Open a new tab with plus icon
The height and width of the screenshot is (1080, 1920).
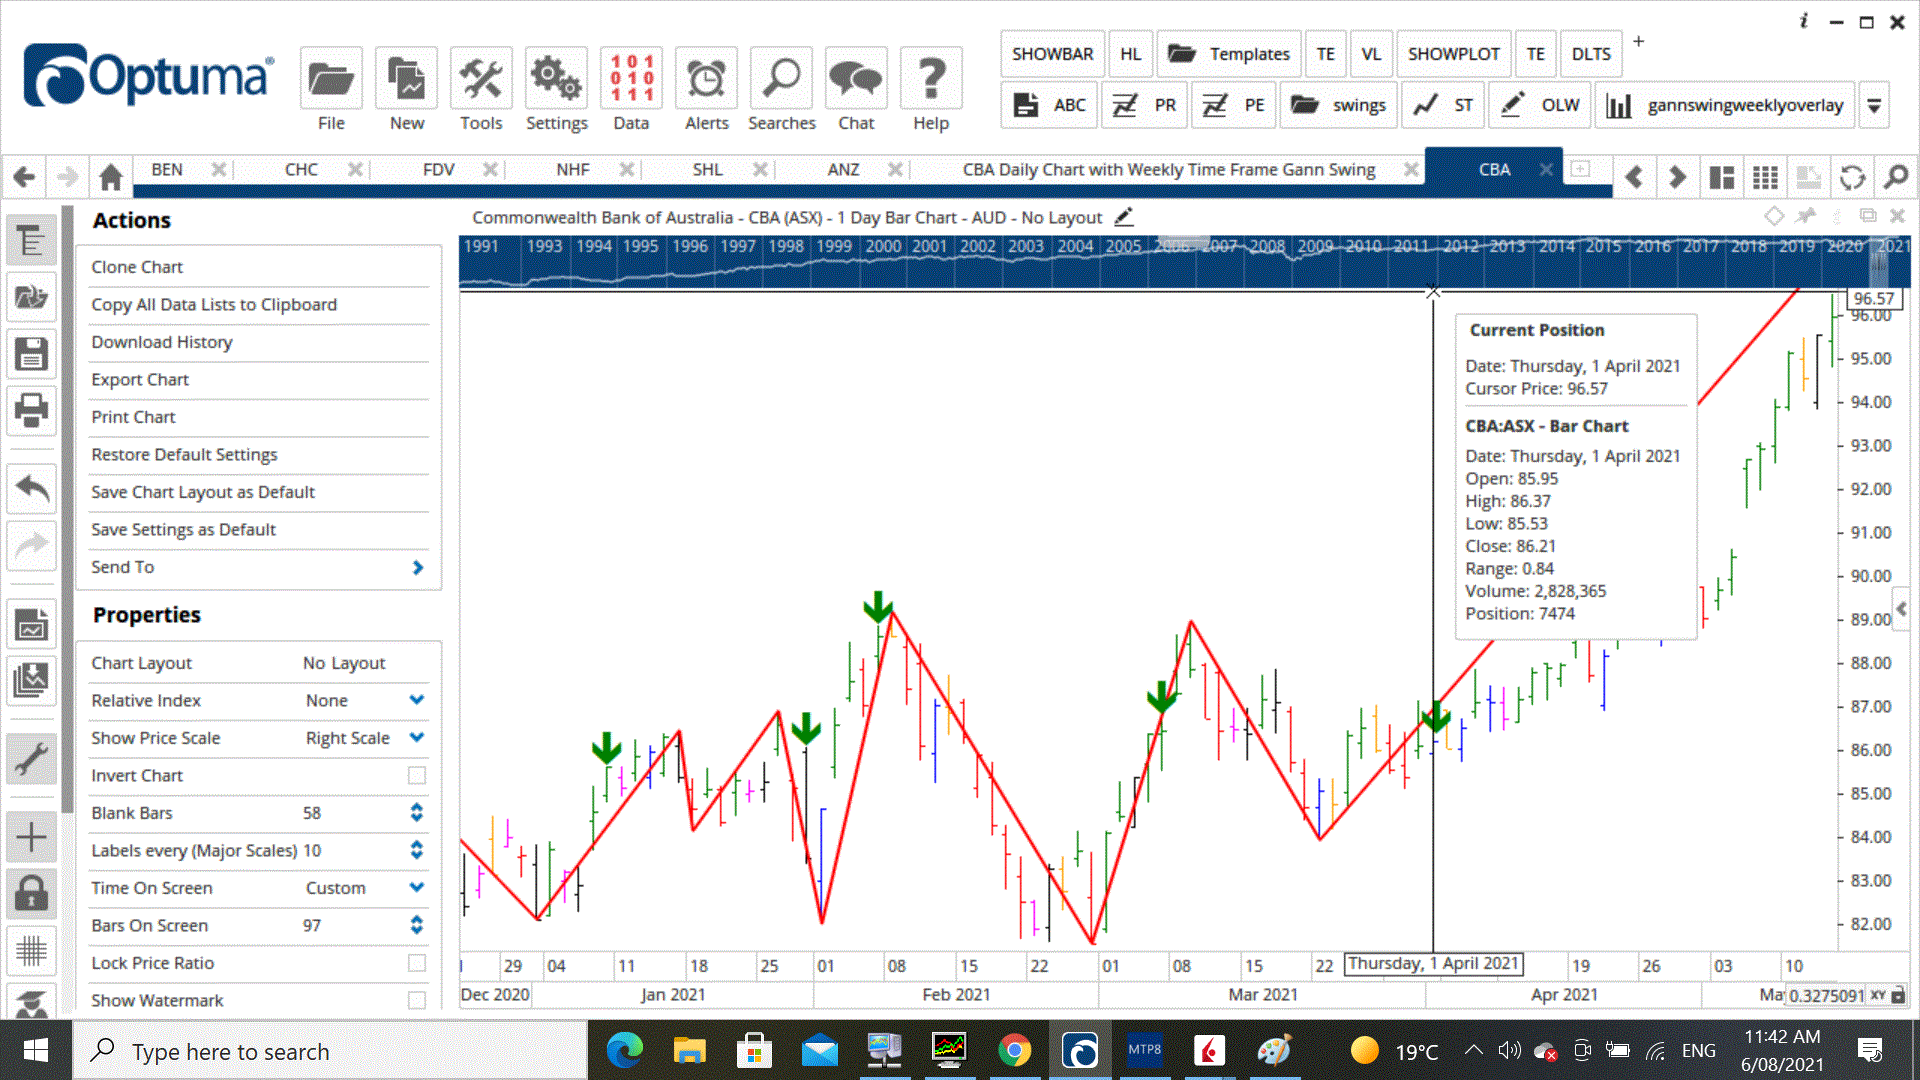tap(1580, 169)
